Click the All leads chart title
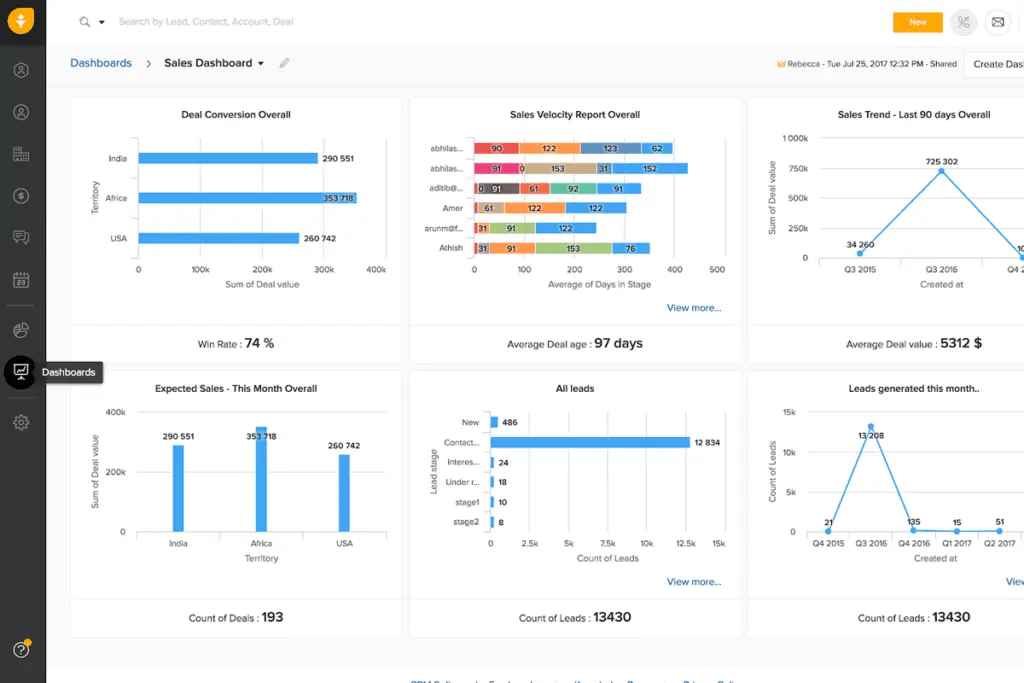Screen dimensions: 1024x683 (575, 389)
